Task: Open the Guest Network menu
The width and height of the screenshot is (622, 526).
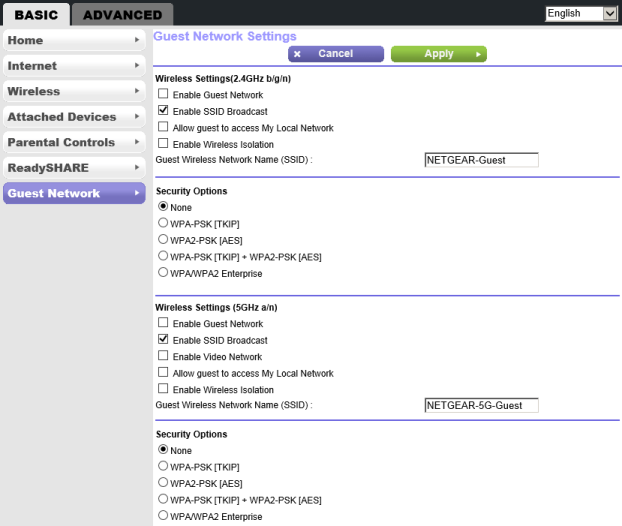Action: point(74,193)
